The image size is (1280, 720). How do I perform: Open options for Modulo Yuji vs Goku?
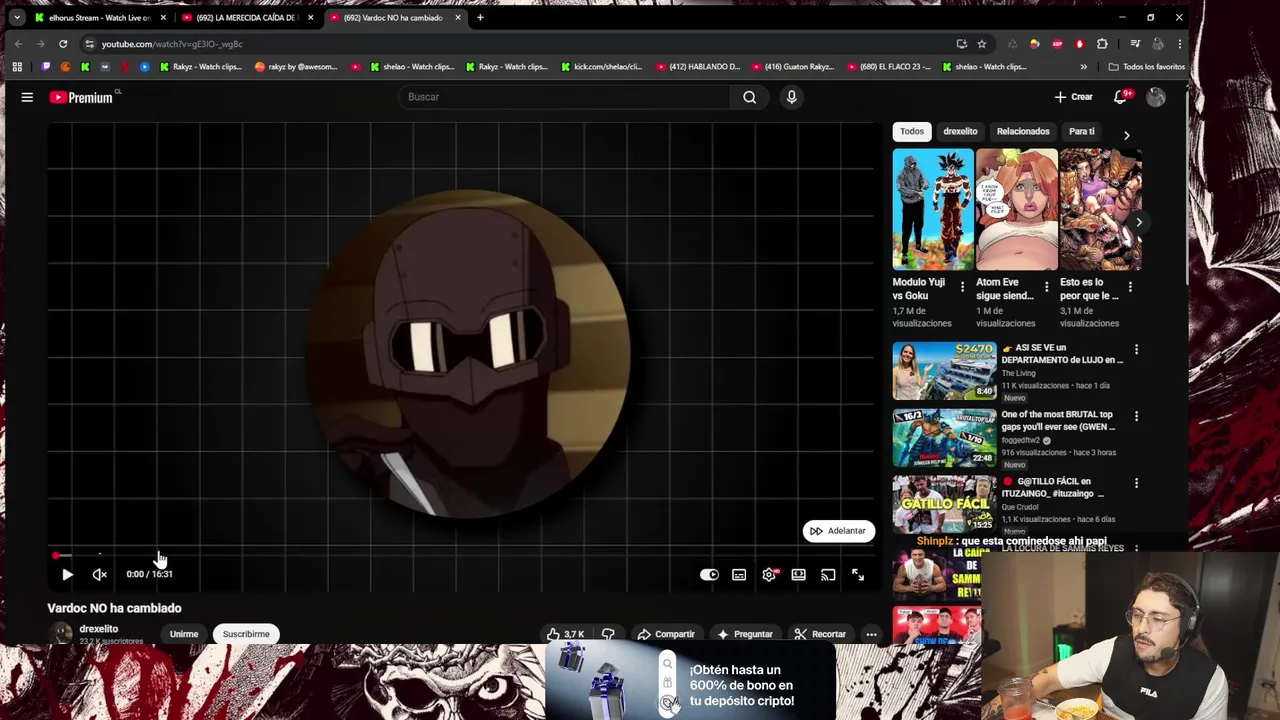pos(963,287)
